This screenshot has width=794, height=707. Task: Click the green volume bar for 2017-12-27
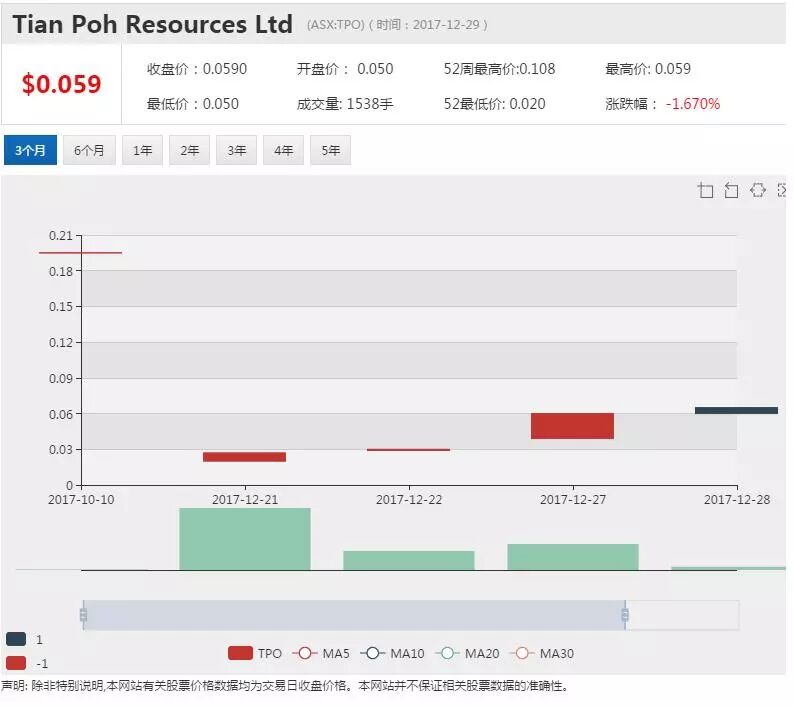(573, 557)
